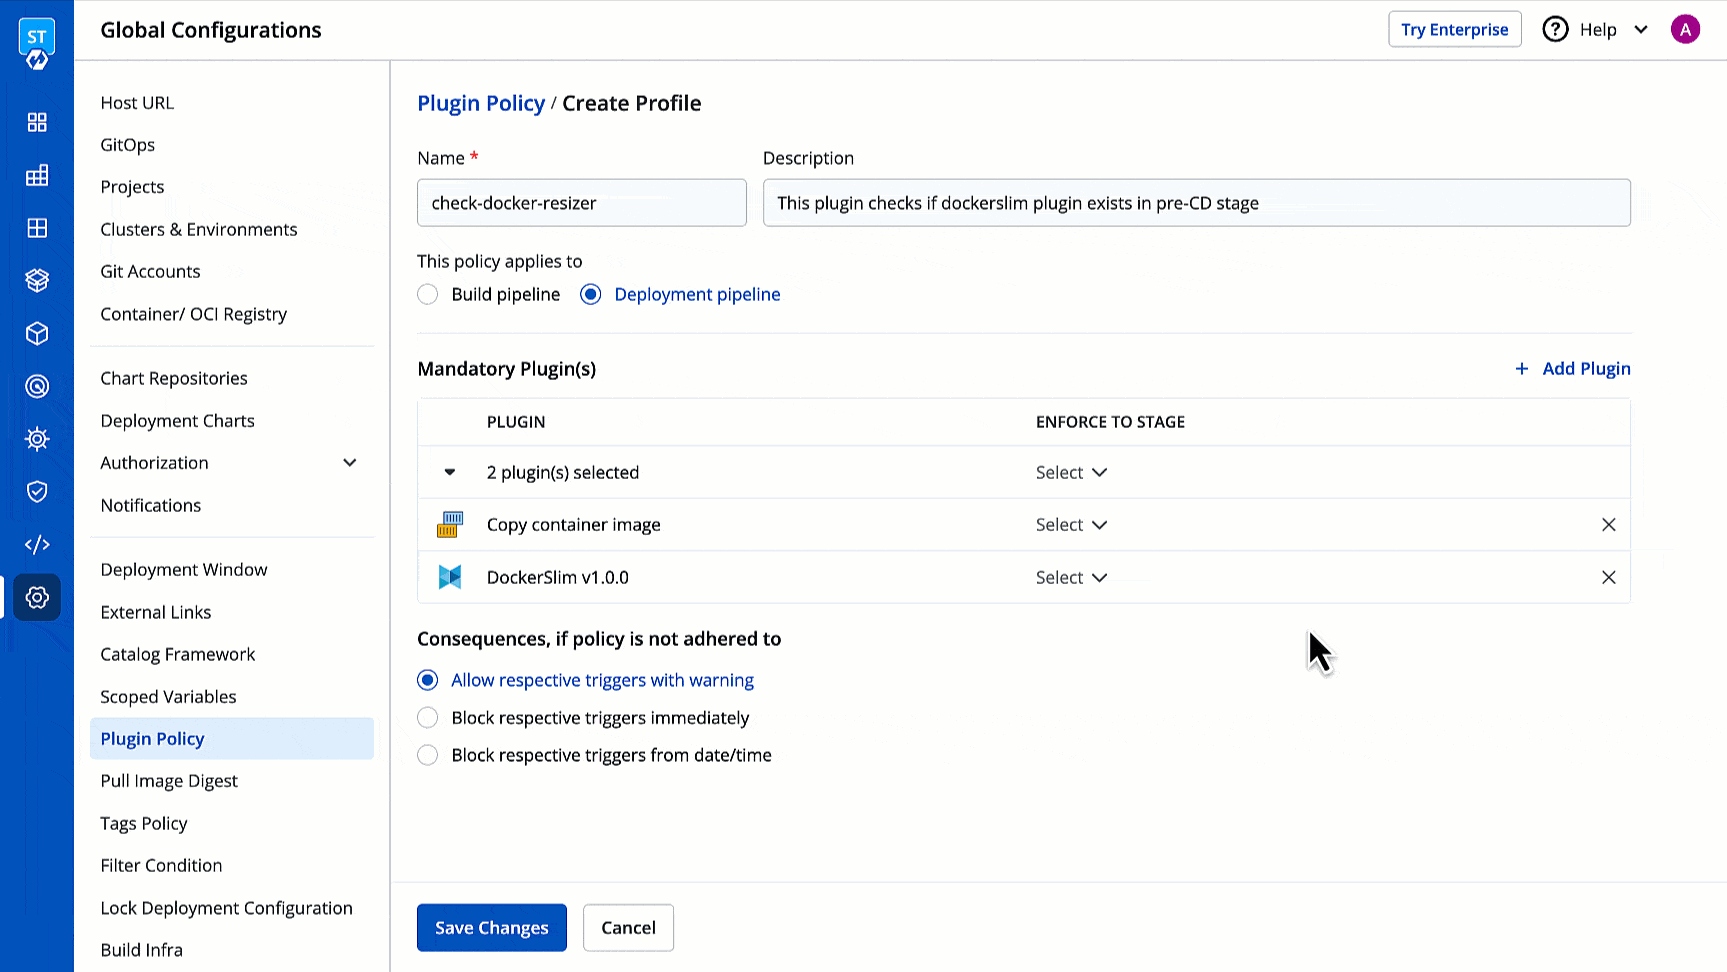Viewport: 1727px width, 972px height.
Task: Click the Global Configurations gear icon
Action: coord(37,597)
